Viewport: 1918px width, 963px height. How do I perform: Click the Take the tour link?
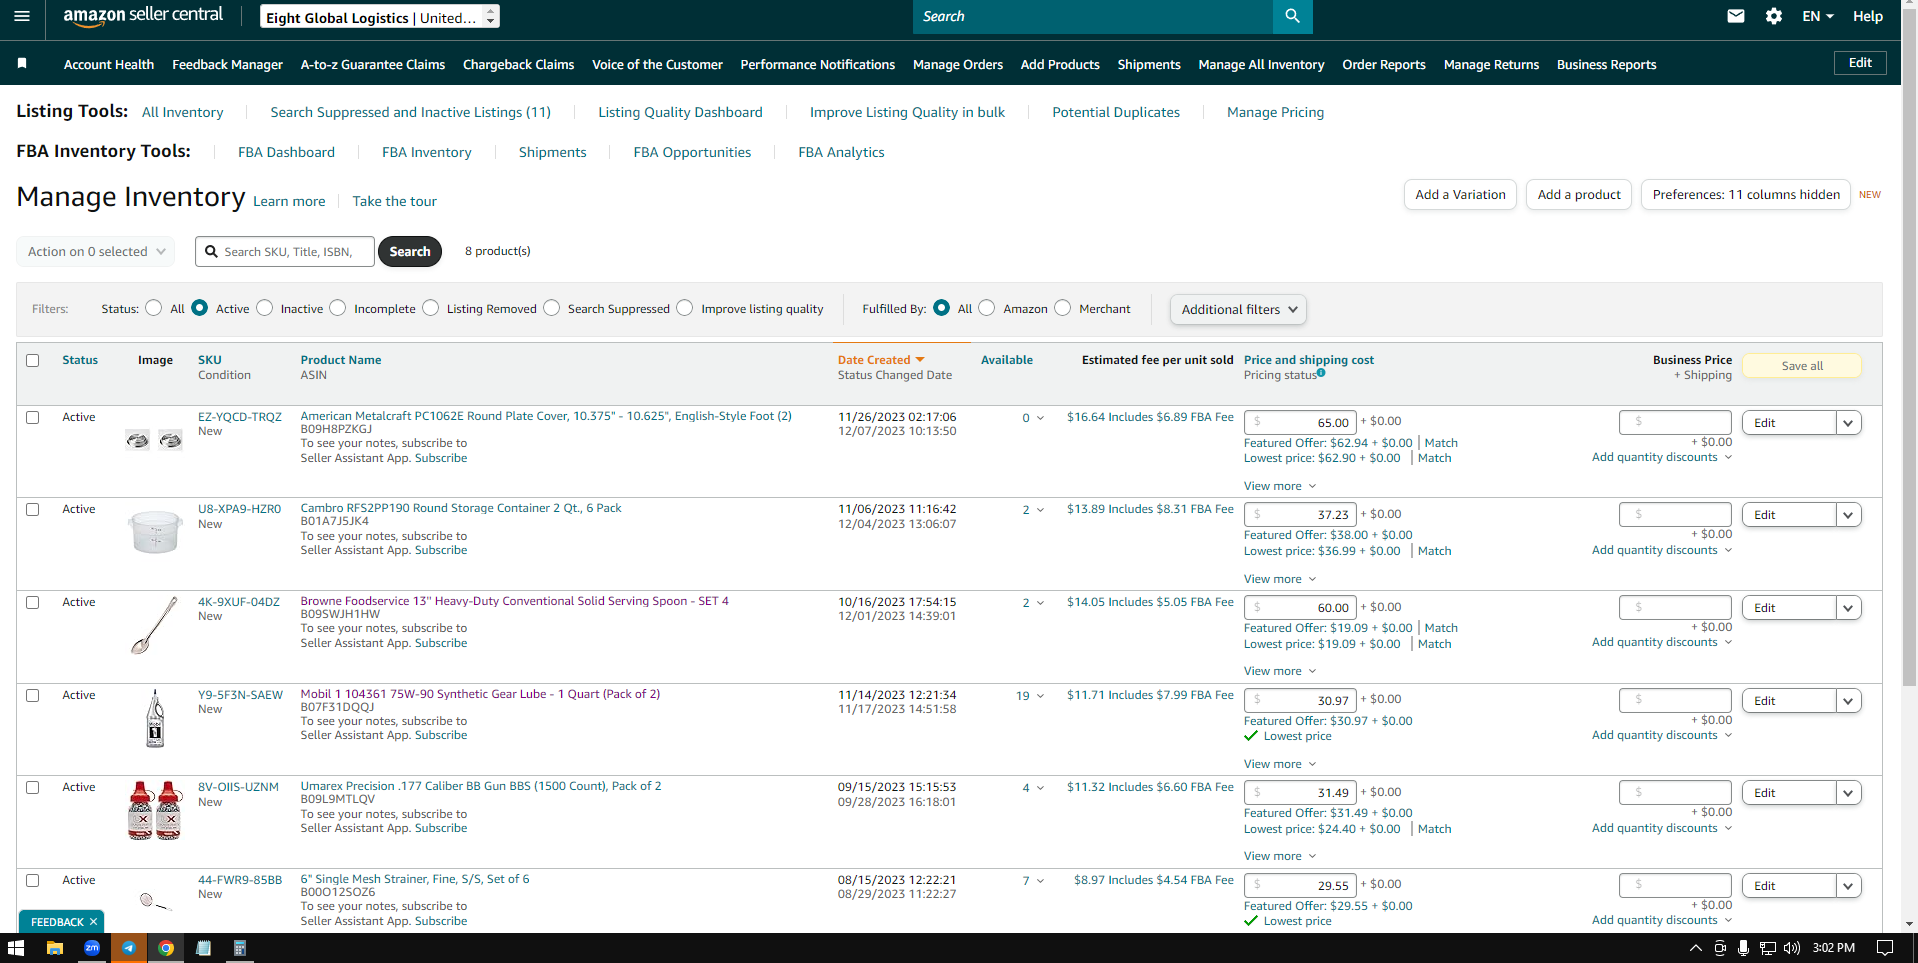[394, 201]
